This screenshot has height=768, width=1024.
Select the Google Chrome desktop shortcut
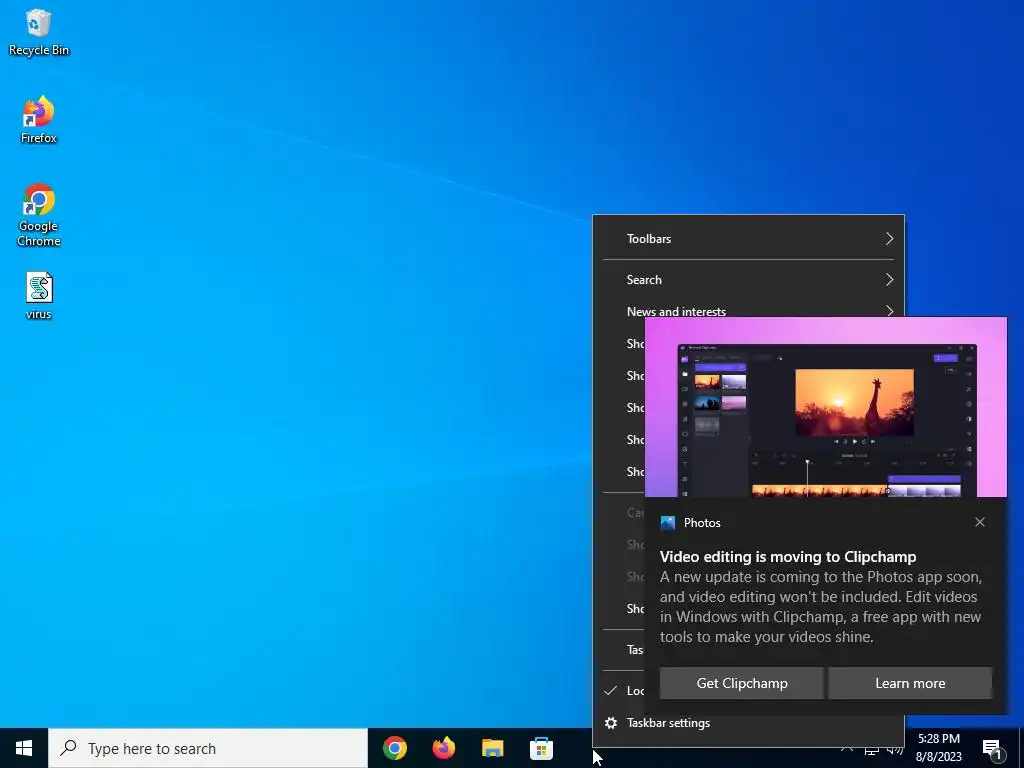pyautogui.click(x=39, y=215)
